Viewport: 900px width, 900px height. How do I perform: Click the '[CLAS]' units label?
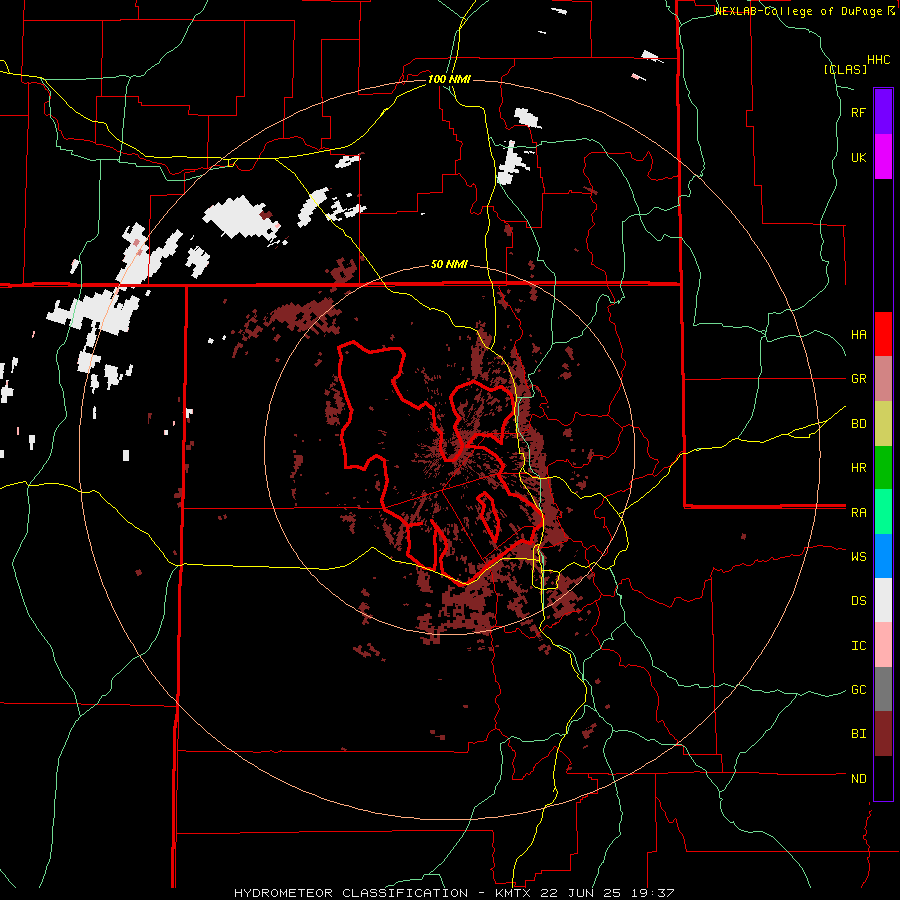[845, 69]
